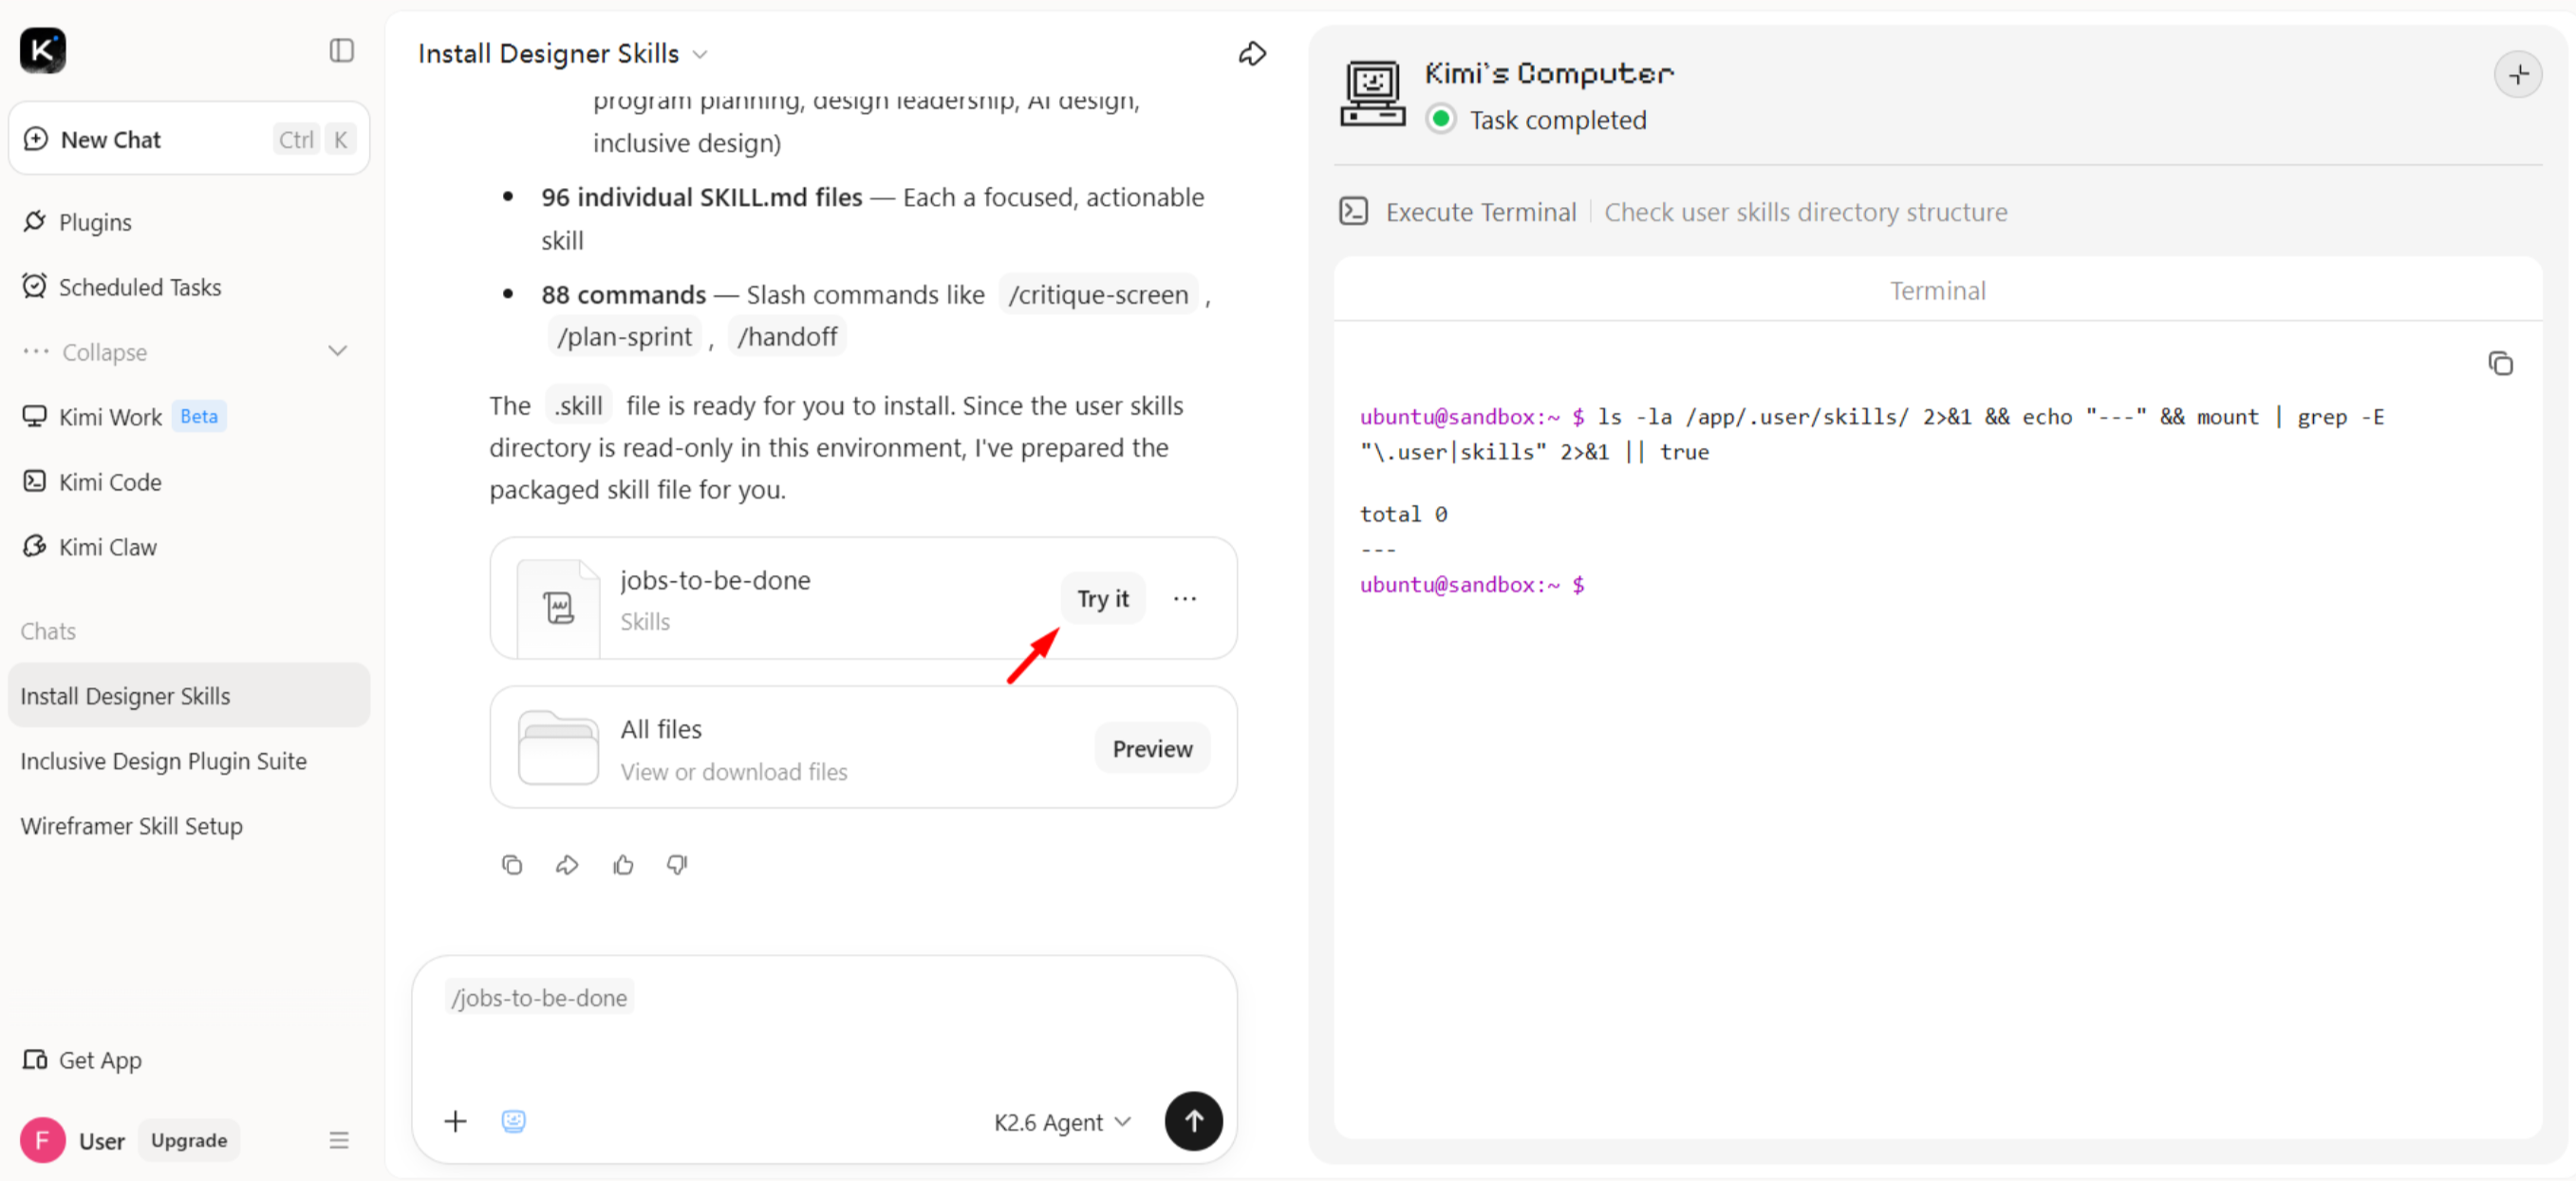Send the message with the arrow button
2576x1181 pixels.
click(x=1193, y=1121)
